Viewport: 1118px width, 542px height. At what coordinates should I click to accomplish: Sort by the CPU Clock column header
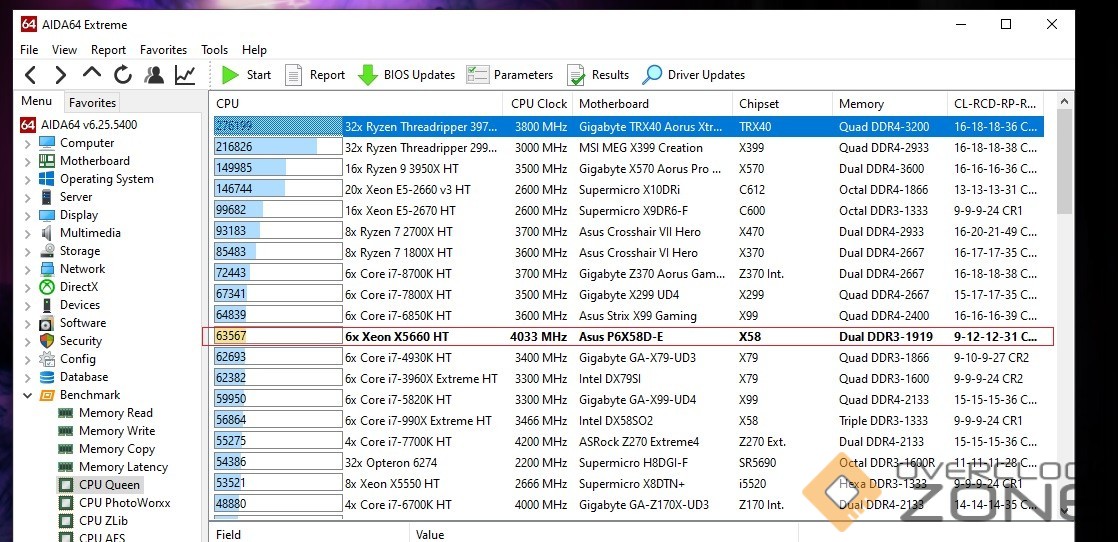point(538,104)
